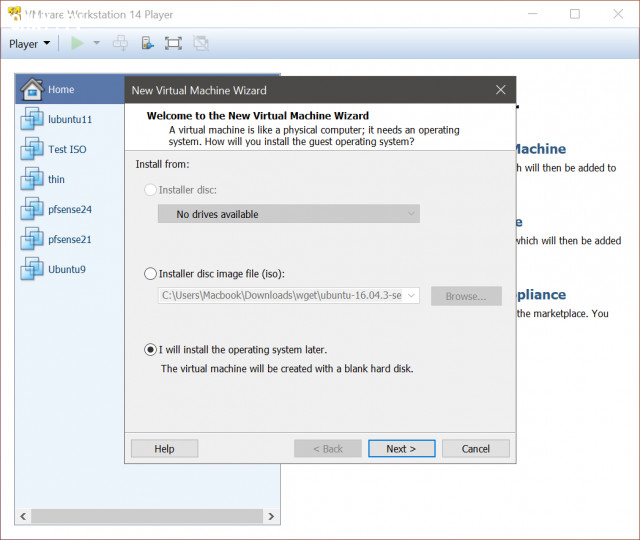Viewport: 640px width, 540px height.
Task: Click the Home house icon
Action: pyautogui.click(x=32, y=89)
